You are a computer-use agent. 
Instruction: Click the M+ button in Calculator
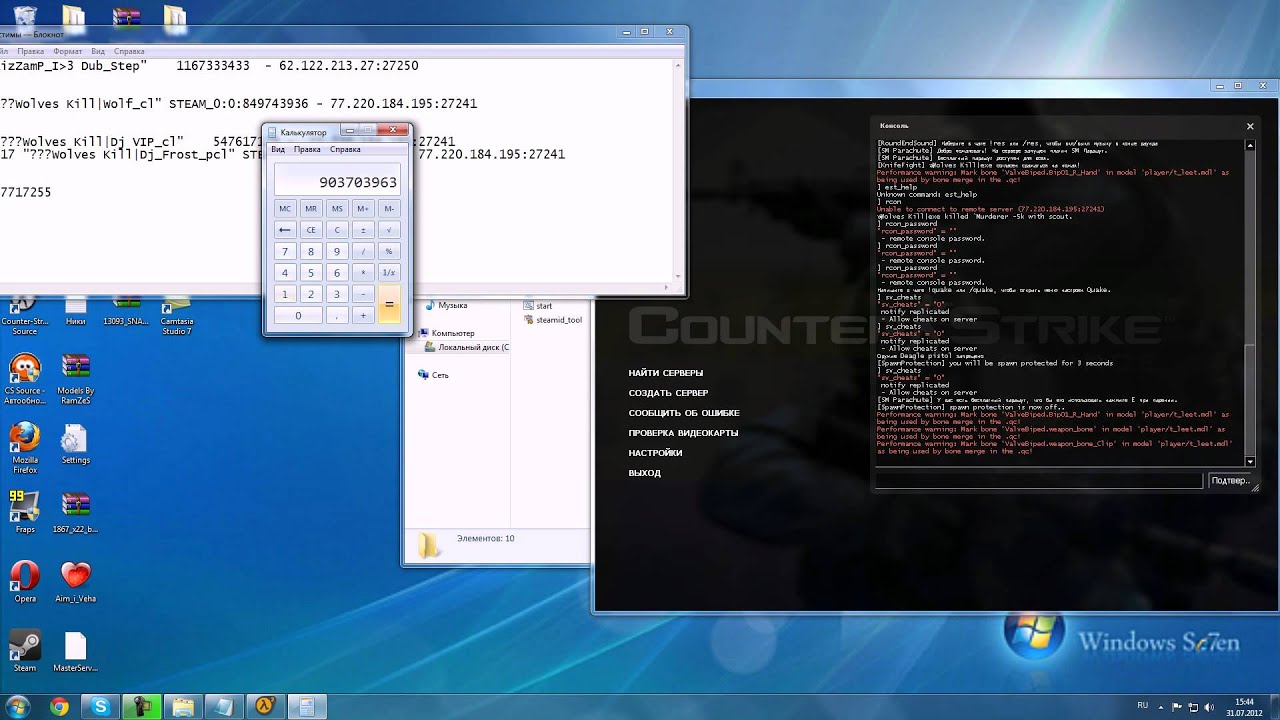(363, 208)
